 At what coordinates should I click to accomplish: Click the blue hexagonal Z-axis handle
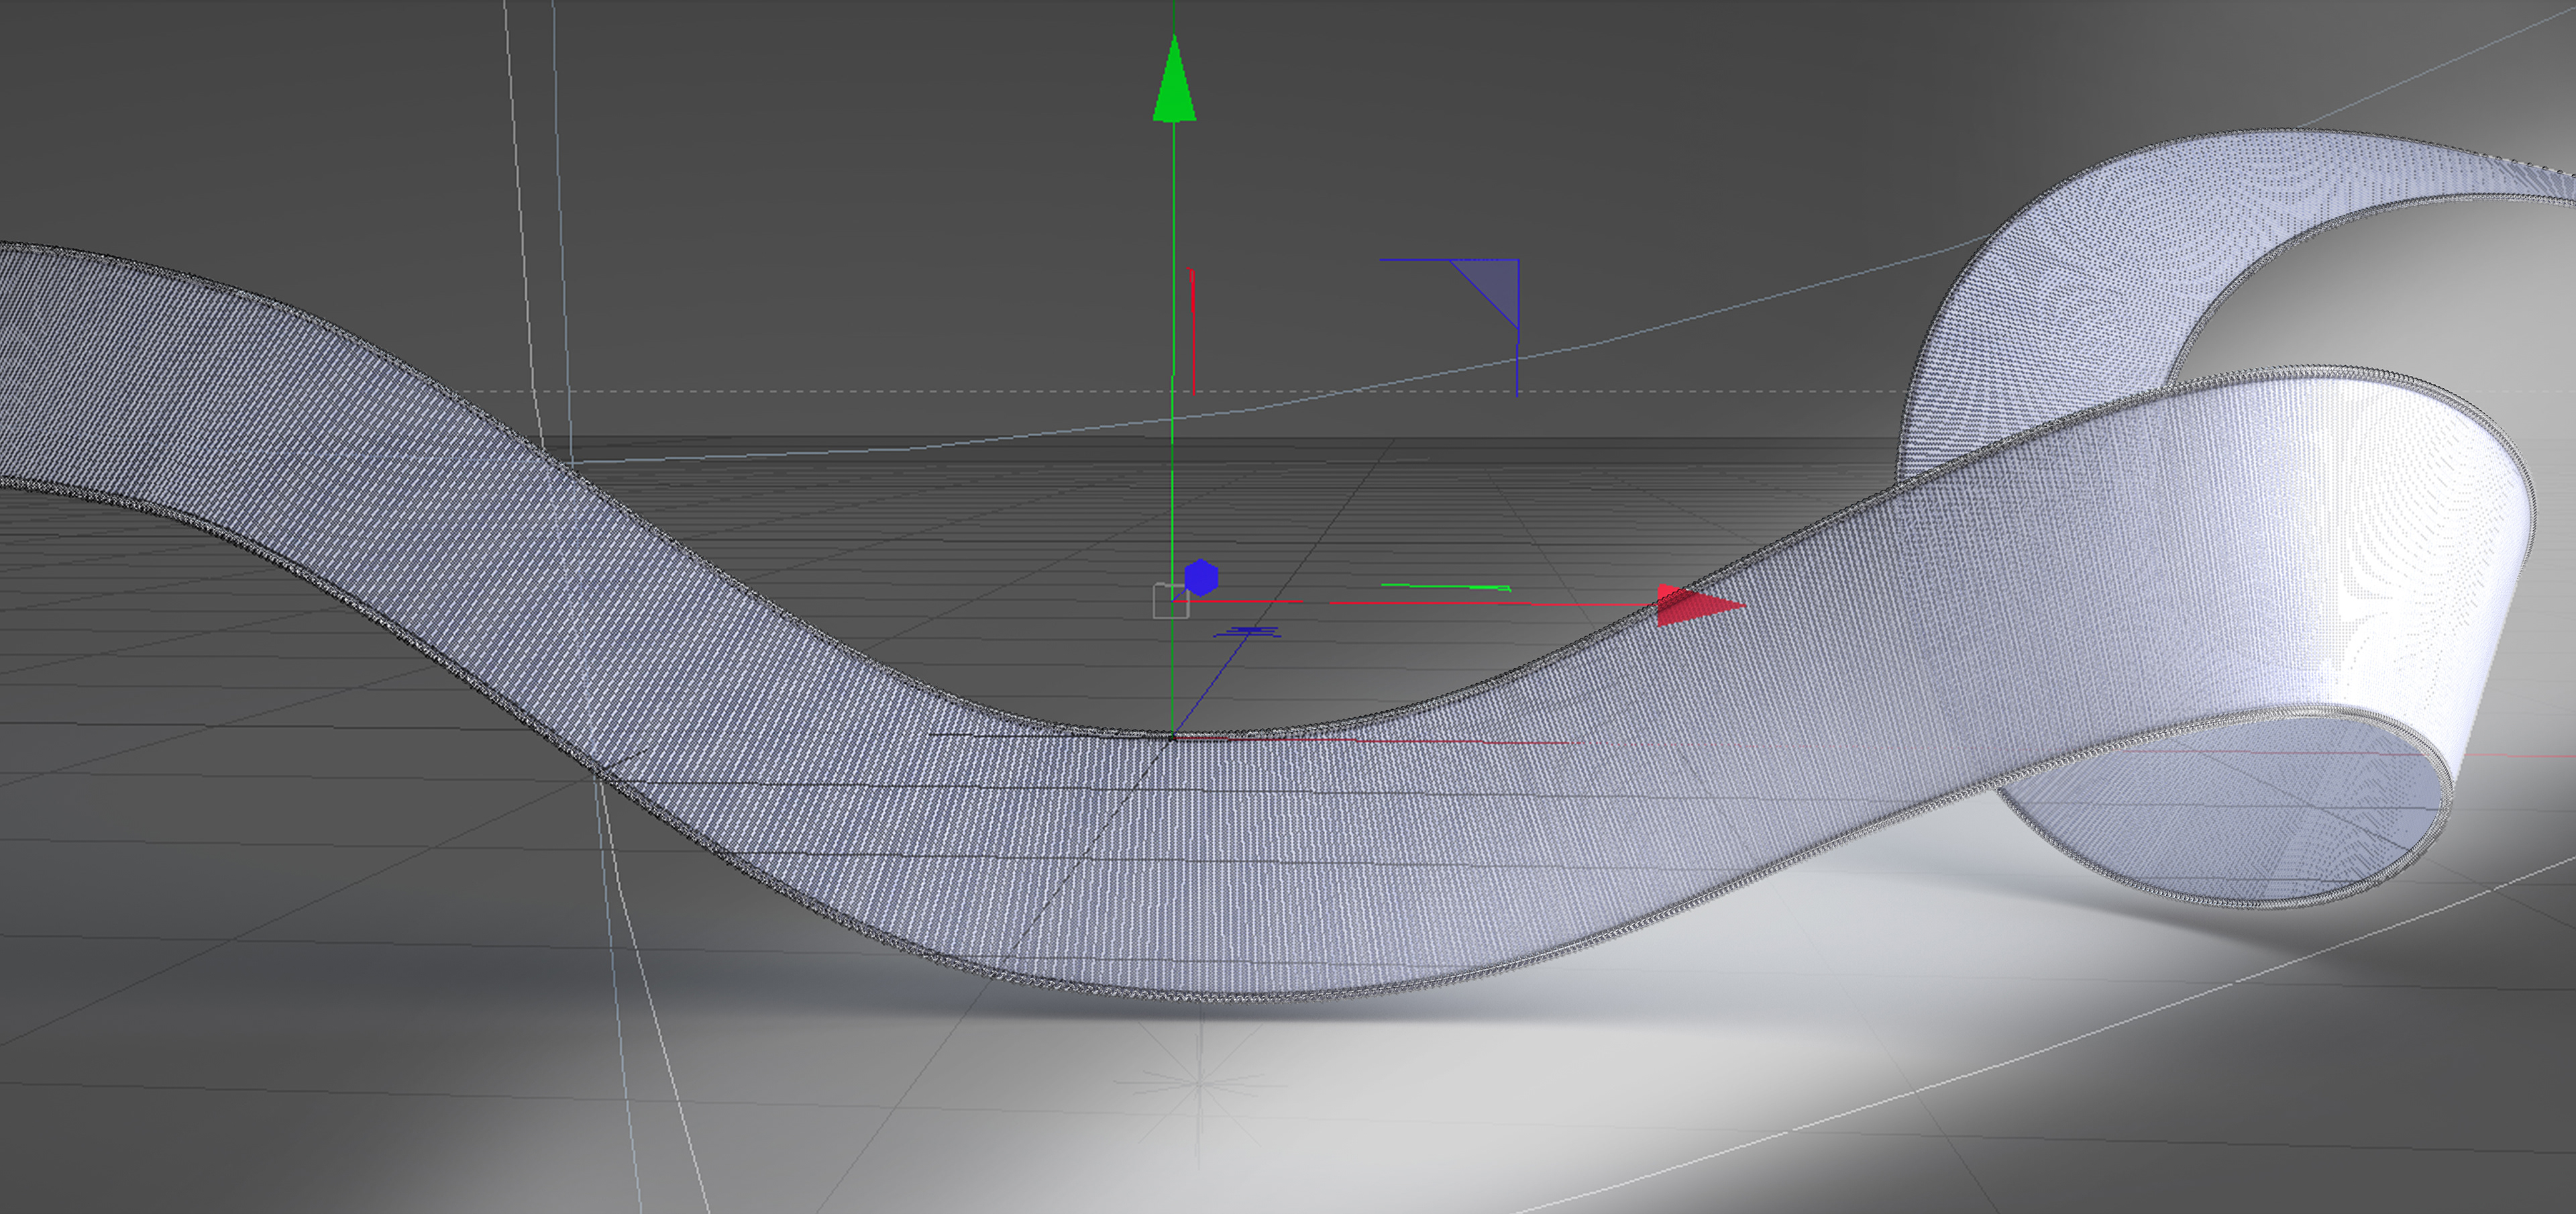click(1201, 577)
